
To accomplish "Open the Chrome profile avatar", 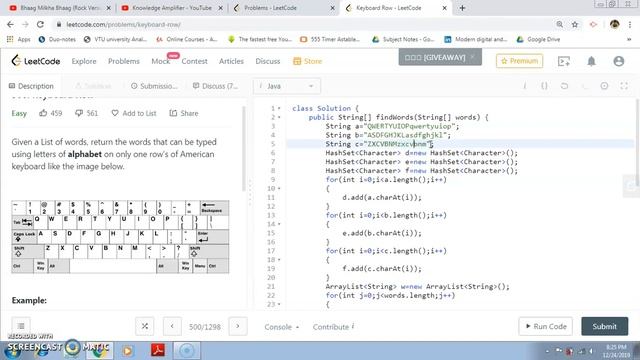I will pos(614,24).
